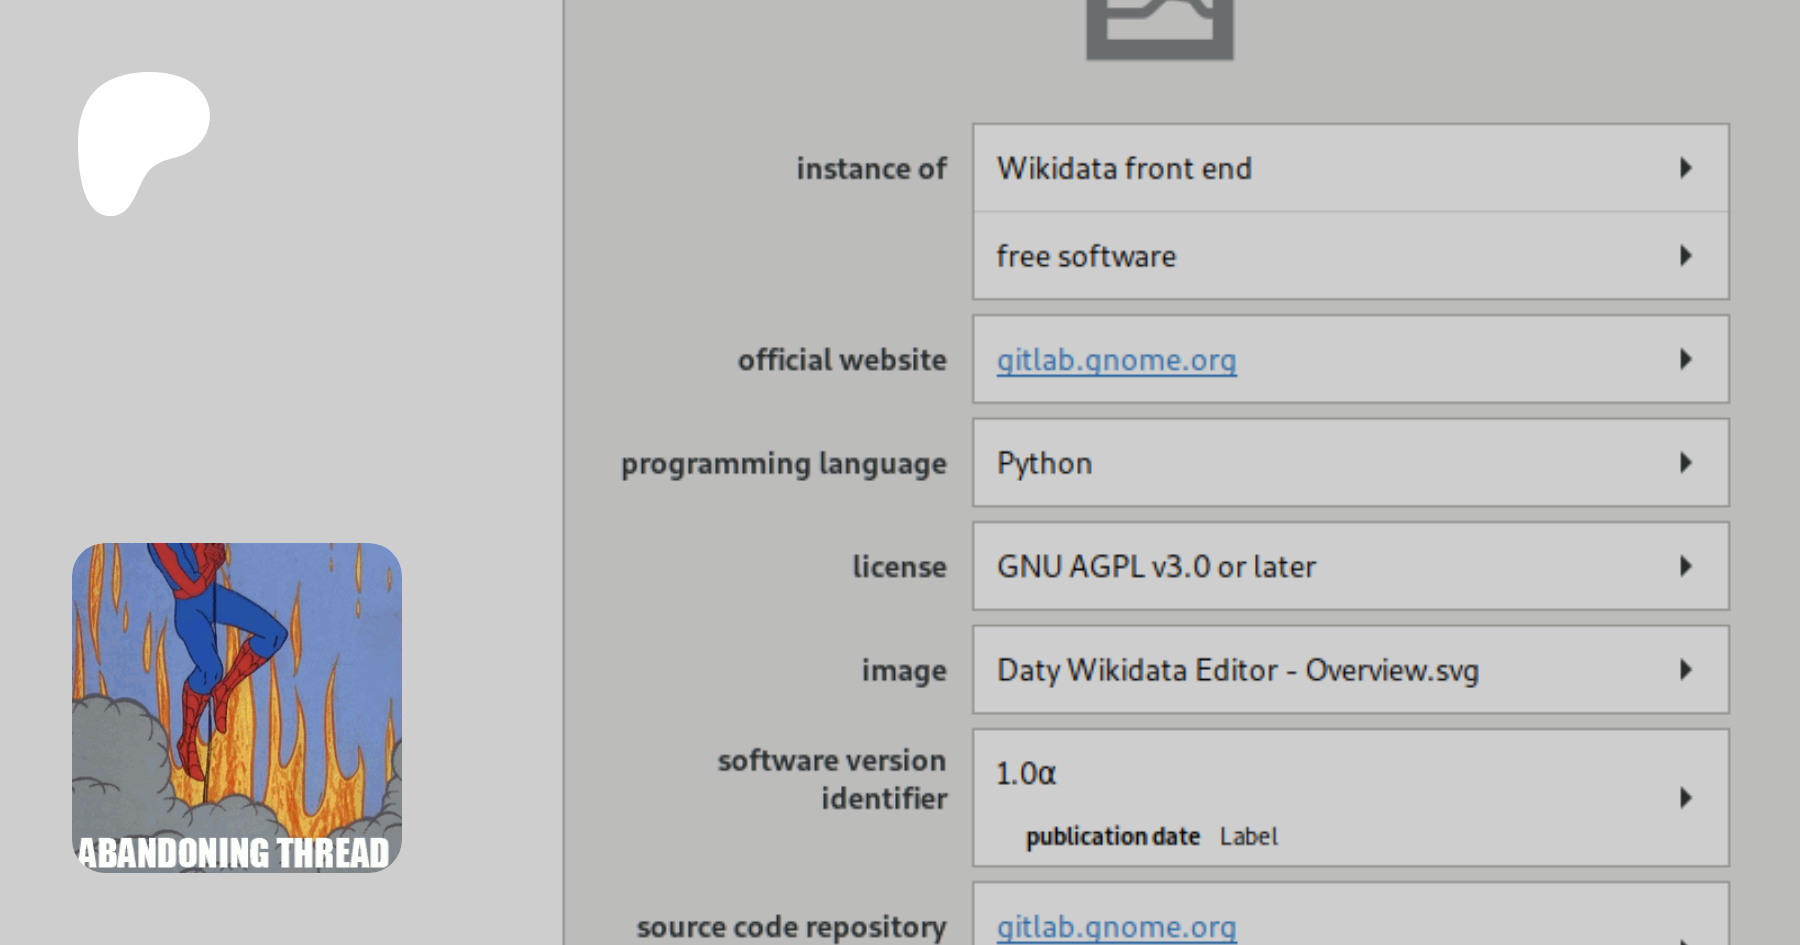Open the source code repository gitlab.gnome.org link

(1116, 927)
